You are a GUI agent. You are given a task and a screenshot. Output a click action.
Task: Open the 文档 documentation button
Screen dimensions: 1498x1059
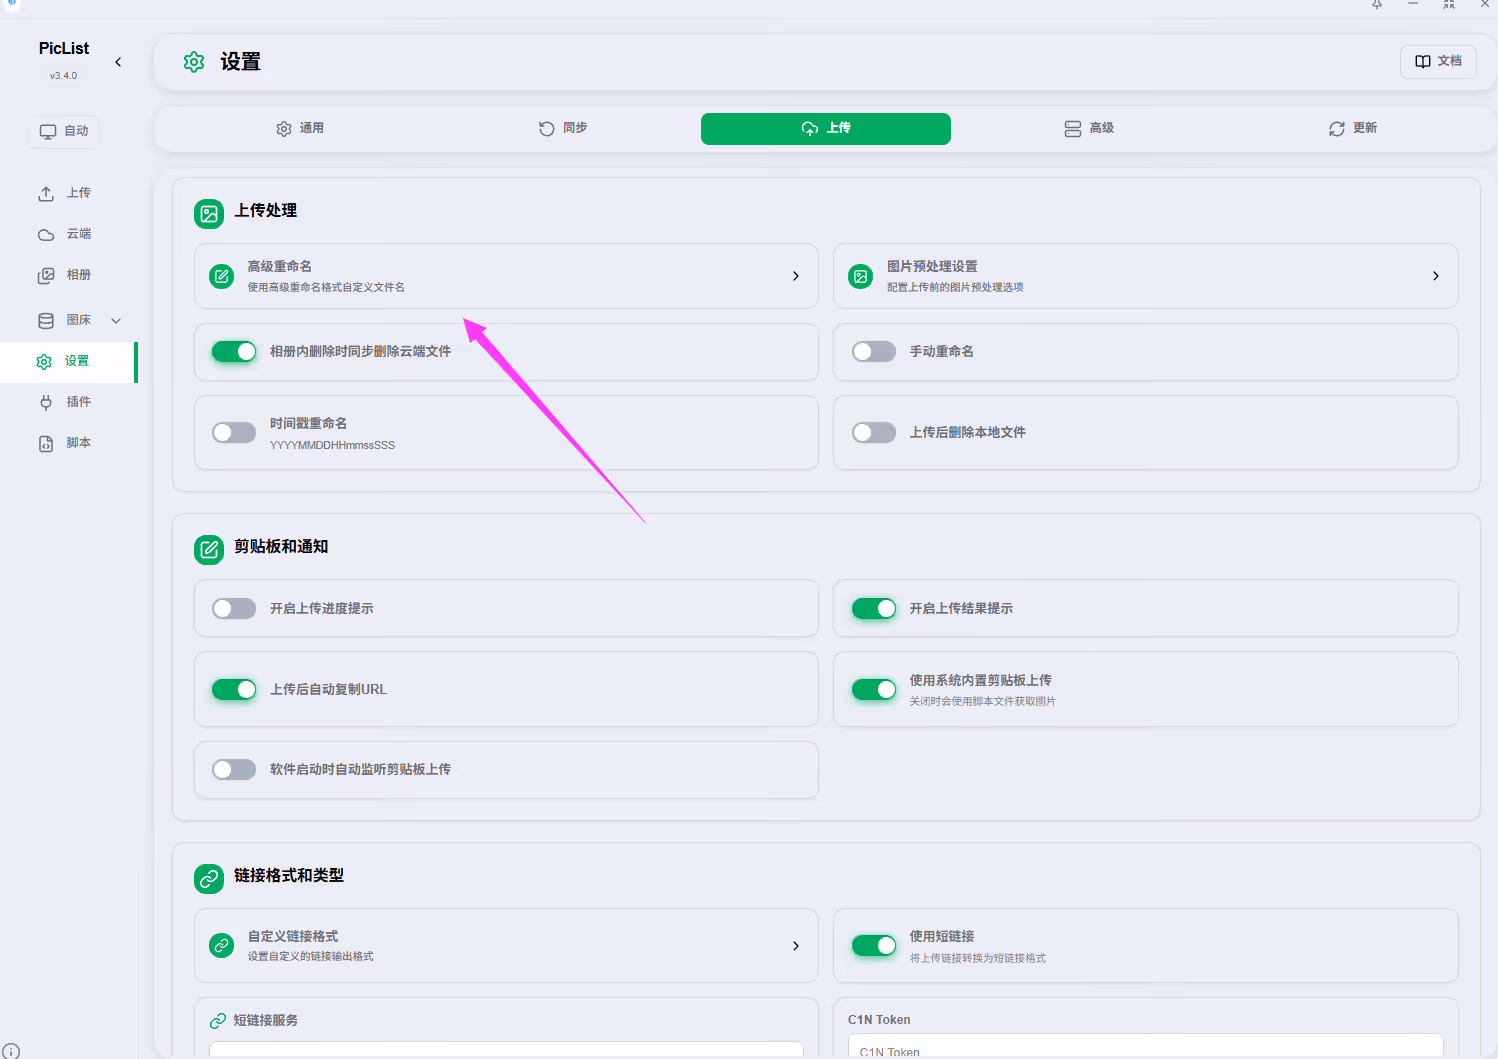[x=1438, y=62]
